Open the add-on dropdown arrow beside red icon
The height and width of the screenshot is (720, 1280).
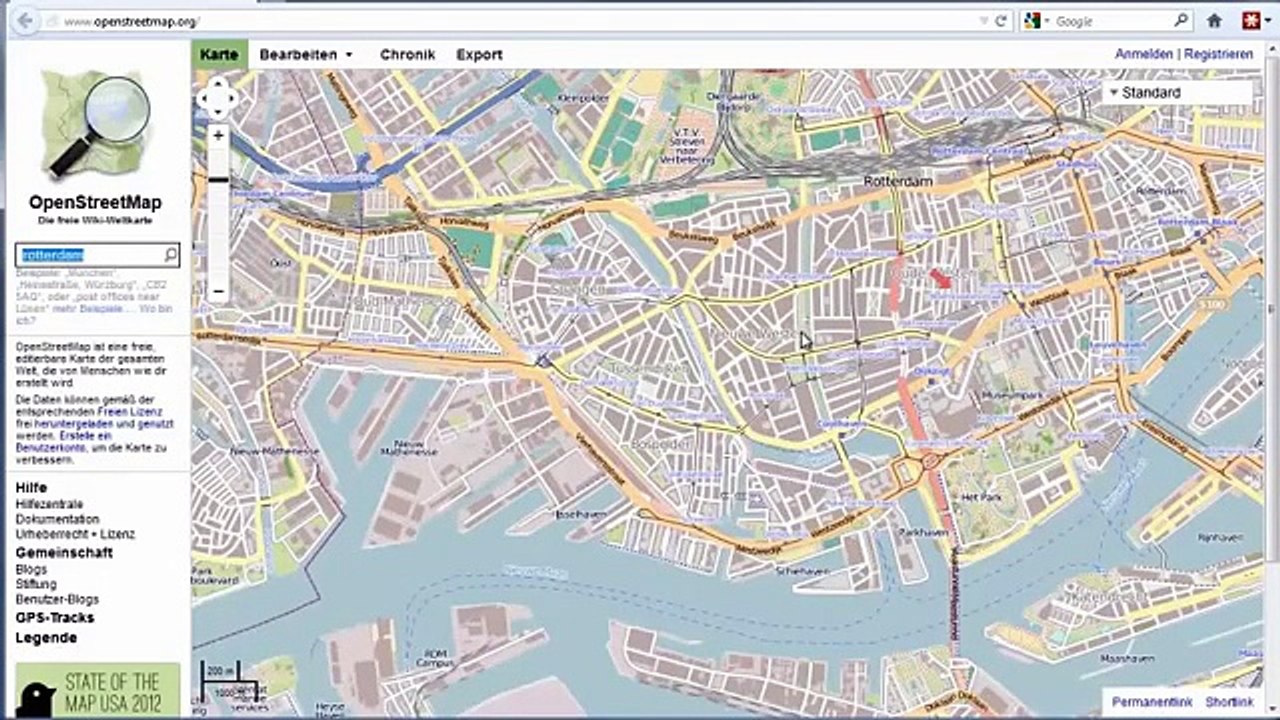pos(1268,21)
